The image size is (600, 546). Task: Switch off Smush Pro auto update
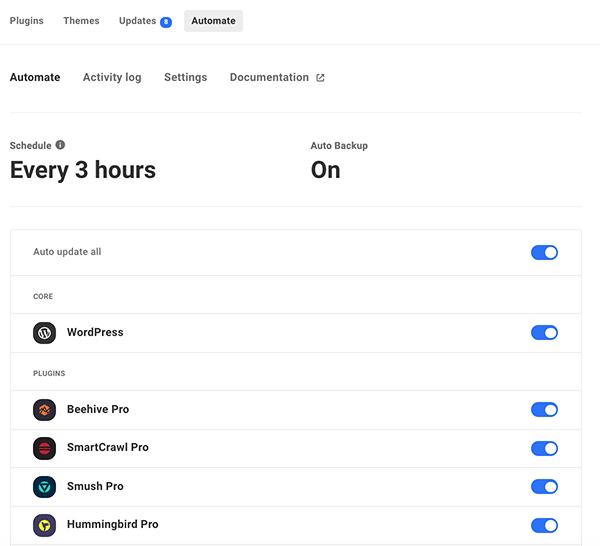coord(544,487)
